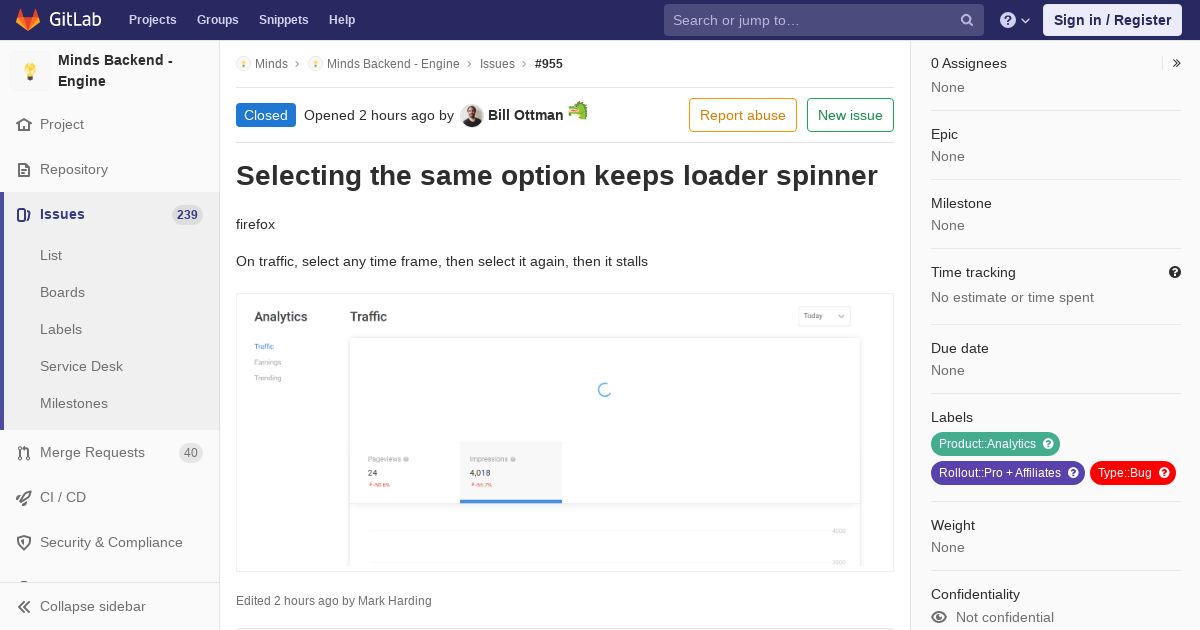The width and height of the screenshot is (1200, 630).
Task: Focus the Search or jump to field
Action: (823, 20)
